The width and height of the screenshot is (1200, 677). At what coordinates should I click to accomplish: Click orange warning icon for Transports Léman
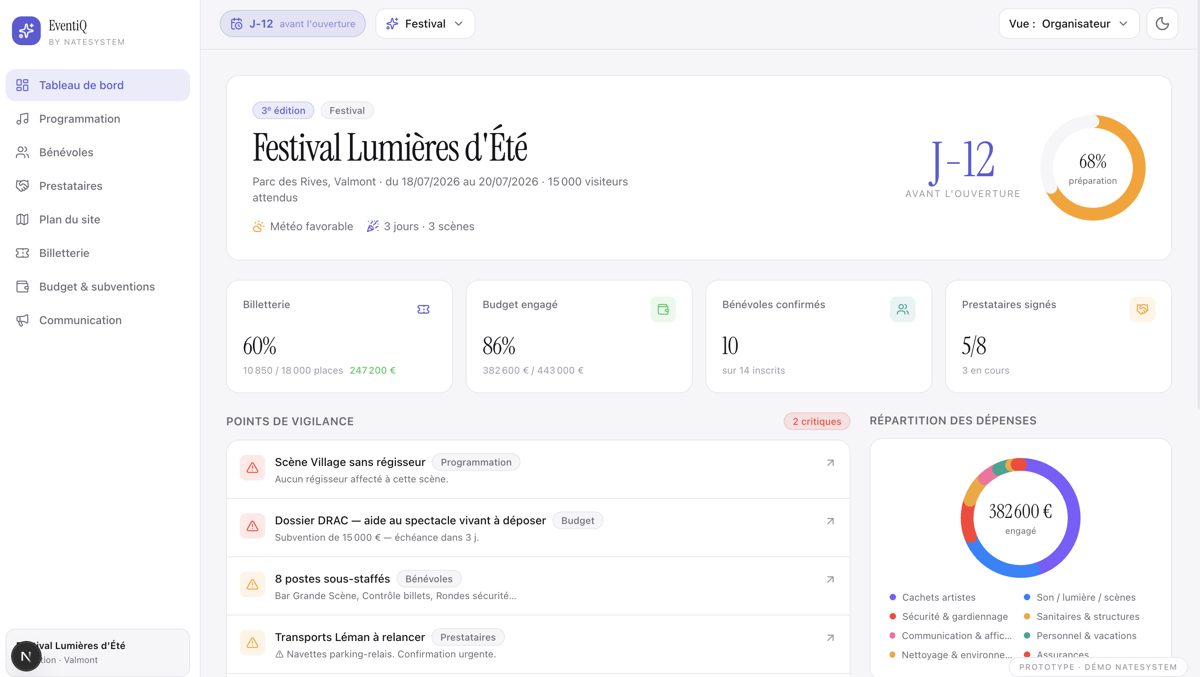[252, 642]
